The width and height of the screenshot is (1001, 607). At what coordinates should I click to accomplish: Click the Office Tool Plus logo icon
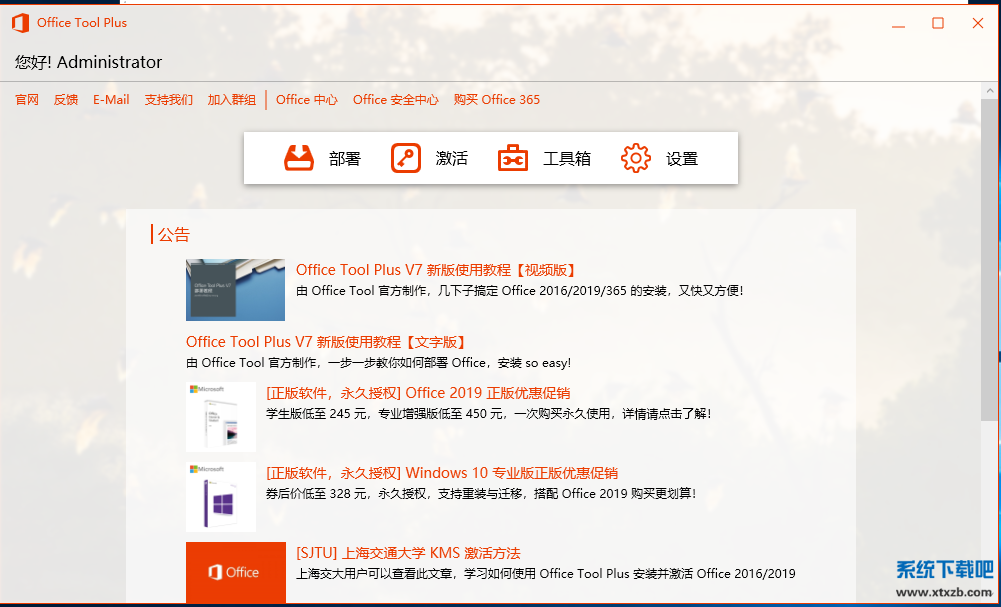click(20, 23)
